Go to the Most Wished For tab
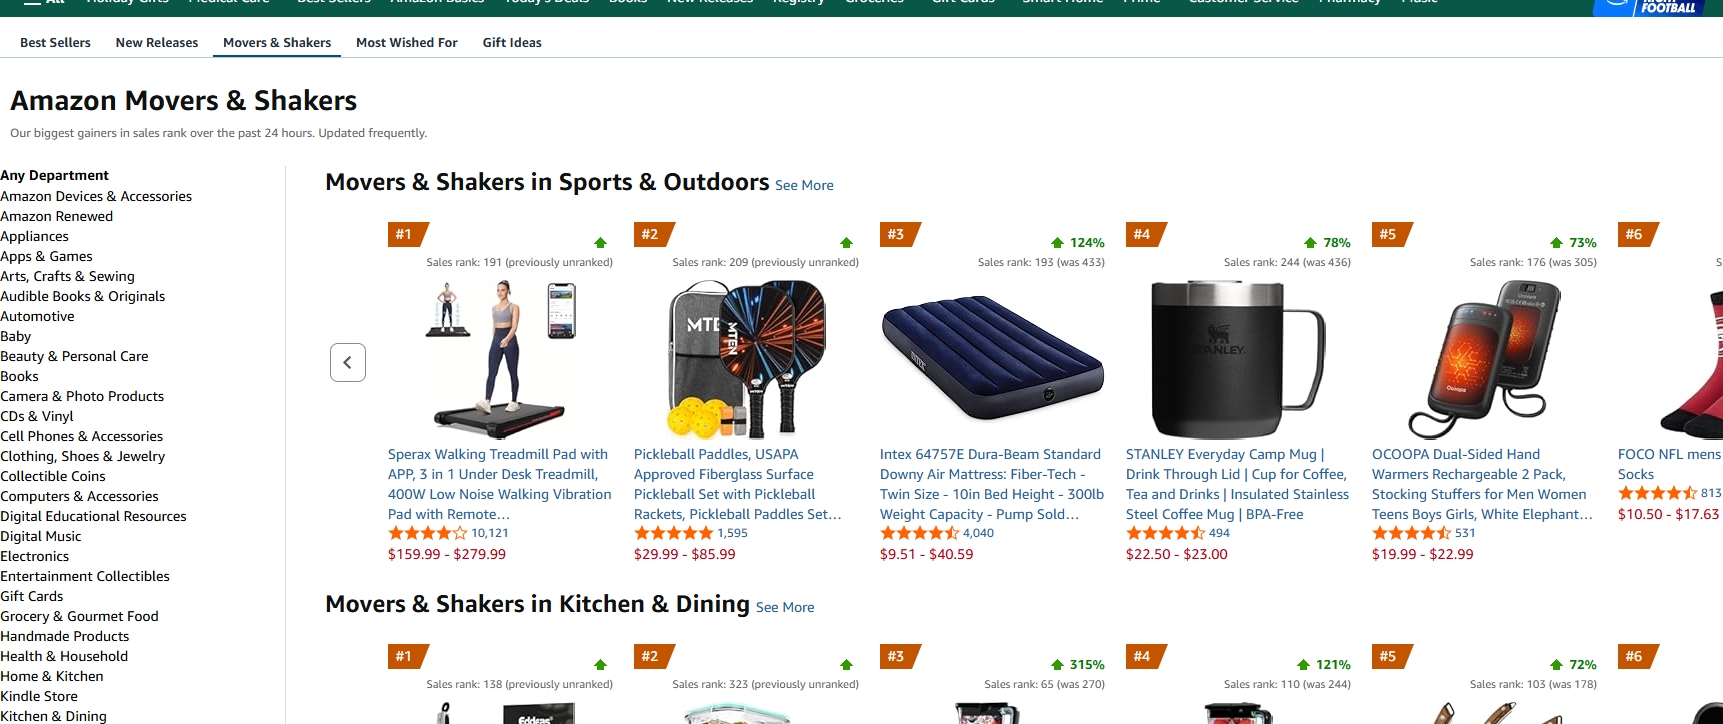Viewport: 1723px width, 724px height. [407, 43]
